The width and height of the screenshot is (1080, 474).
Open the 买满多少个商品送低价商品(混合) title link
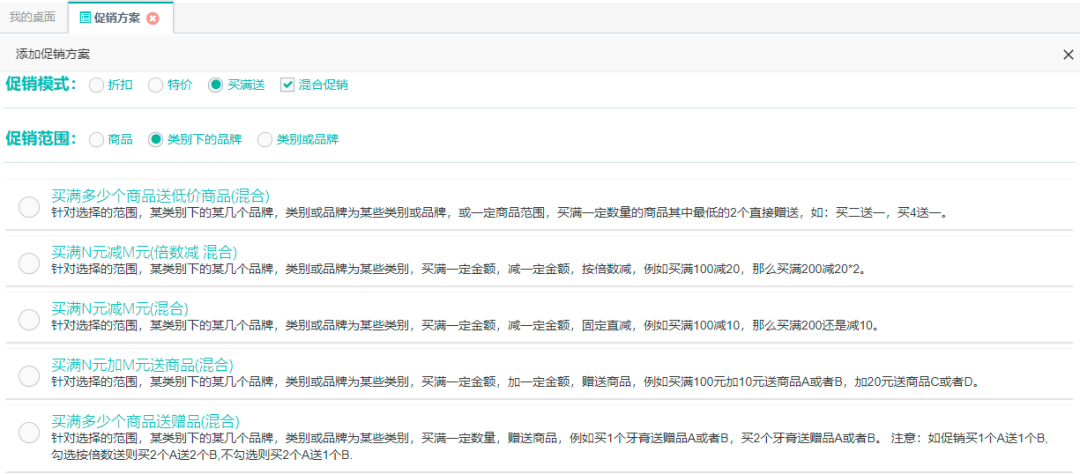[x=160, y=195]
